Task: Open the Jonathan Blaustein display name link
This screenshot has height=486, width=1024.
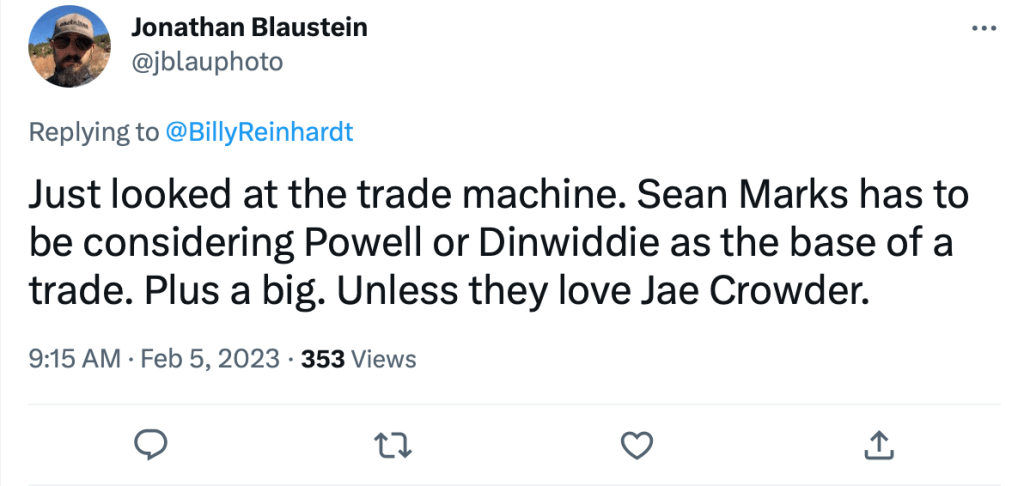Action: point(249,27)
